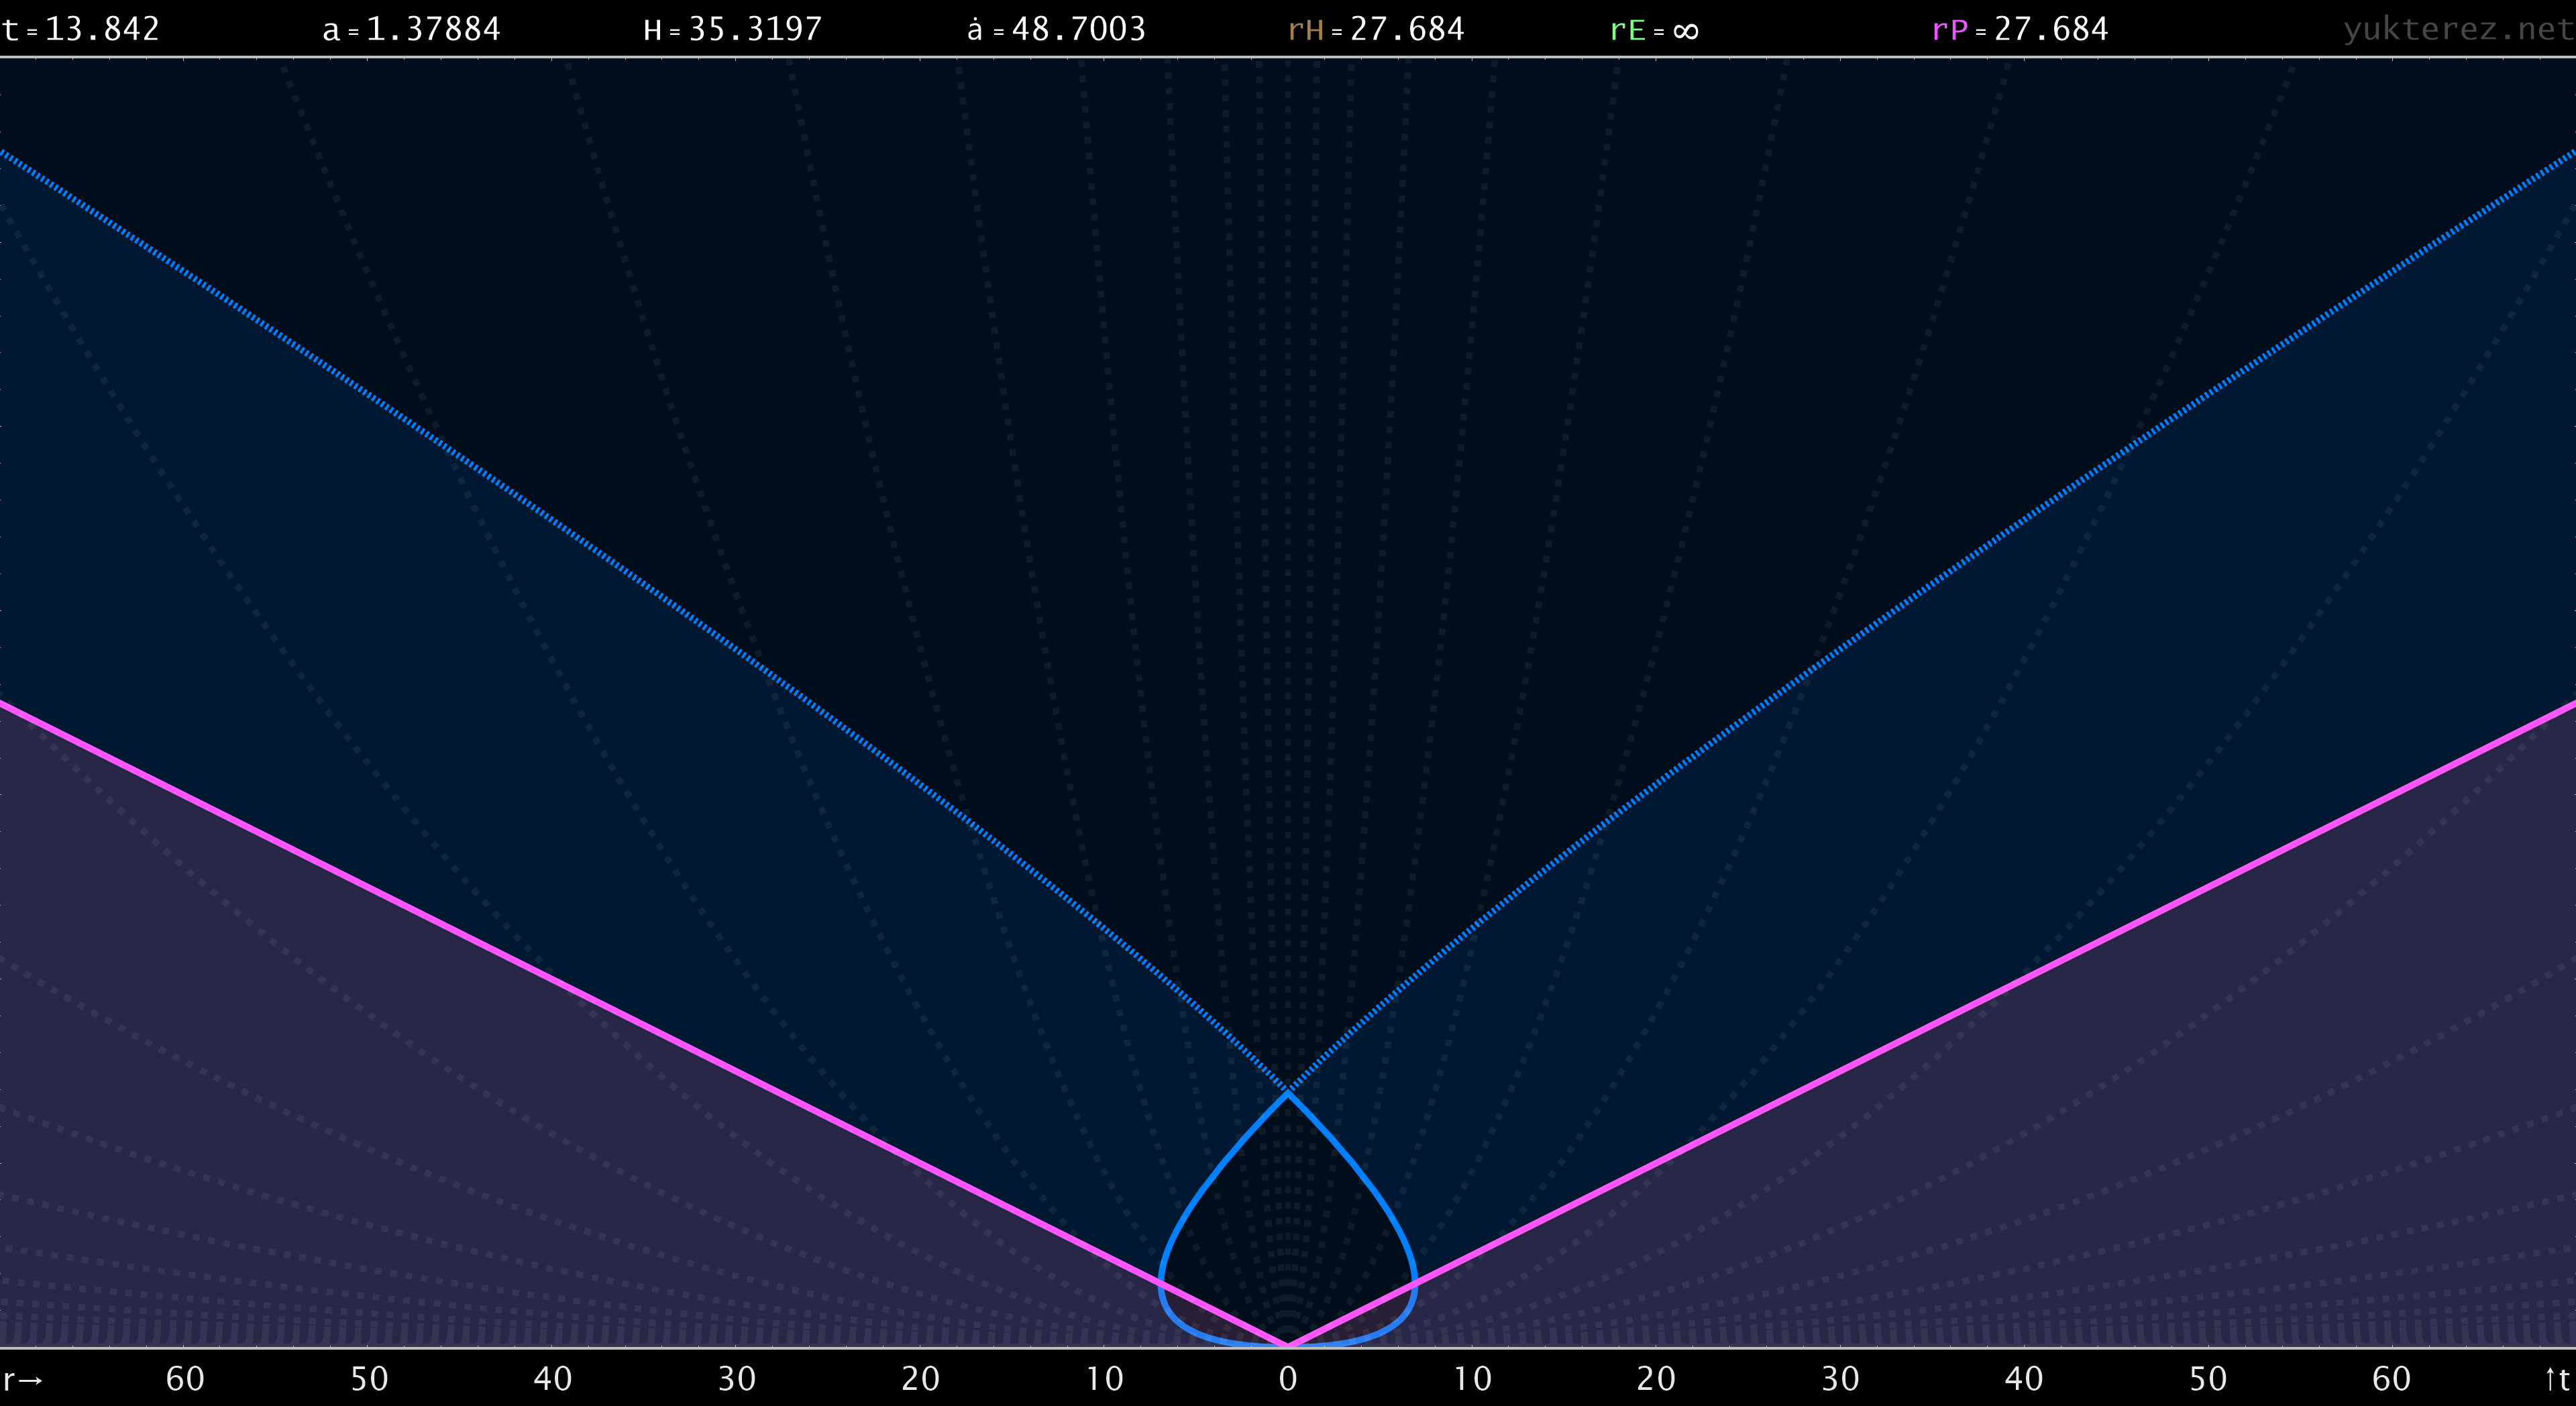The width and height of the screenshot is (2576, 1406).
Task: Click the 0 tick label on the axis
Action: click(1288, 1379)
